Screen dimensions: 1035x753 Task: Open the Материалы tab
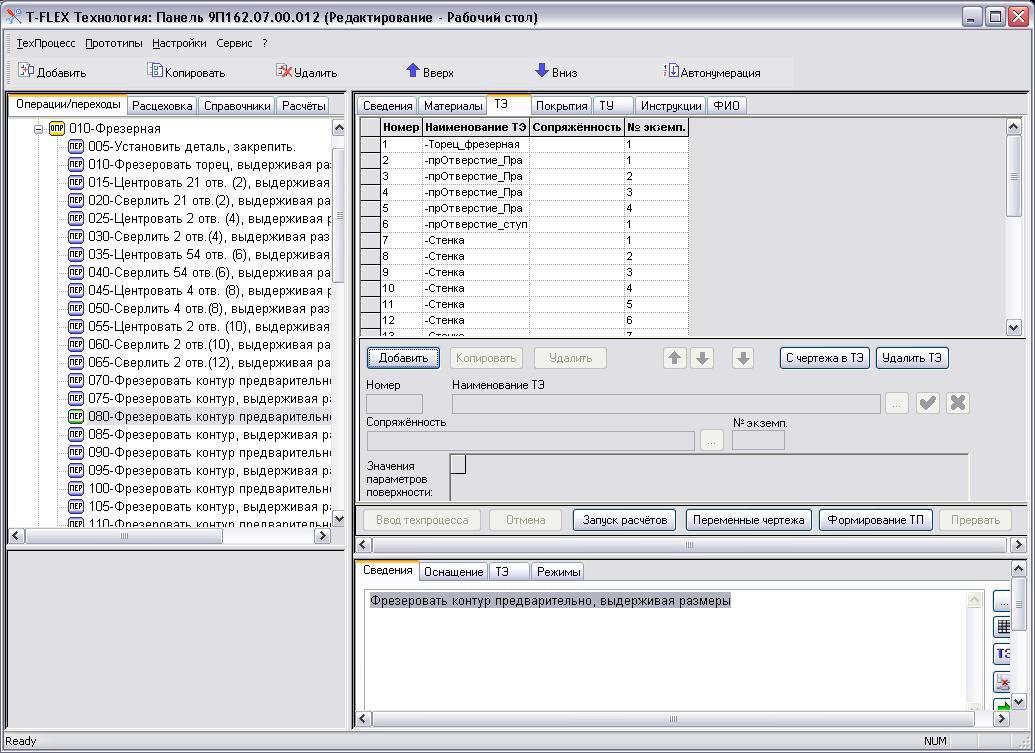453,106
